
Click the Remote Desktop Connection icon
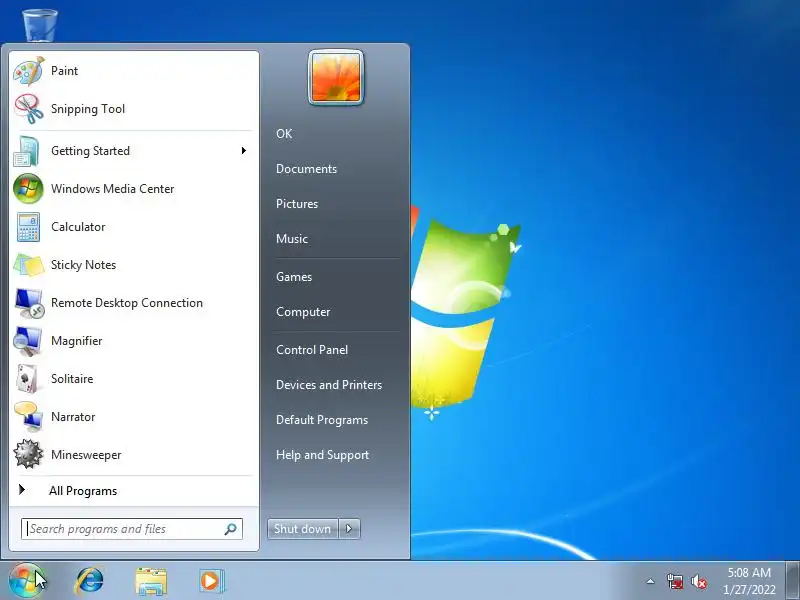tap(29, 303)
